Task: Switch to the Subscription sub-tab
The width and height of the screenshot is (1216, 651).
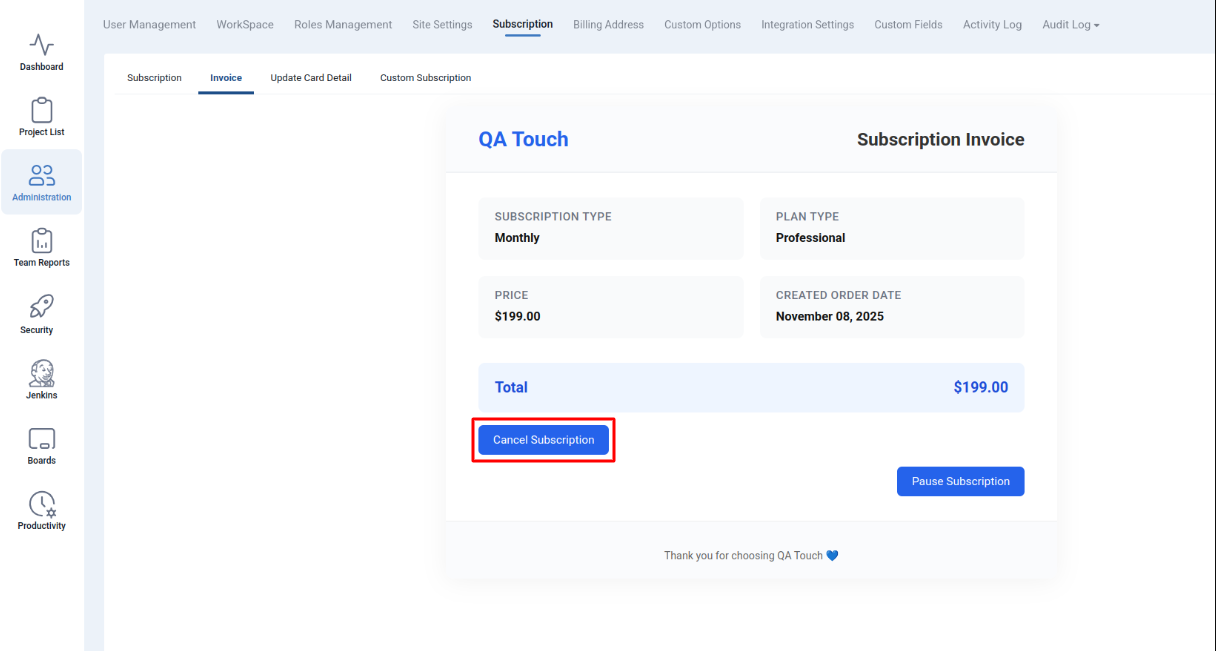Action: tap(154, 78)
